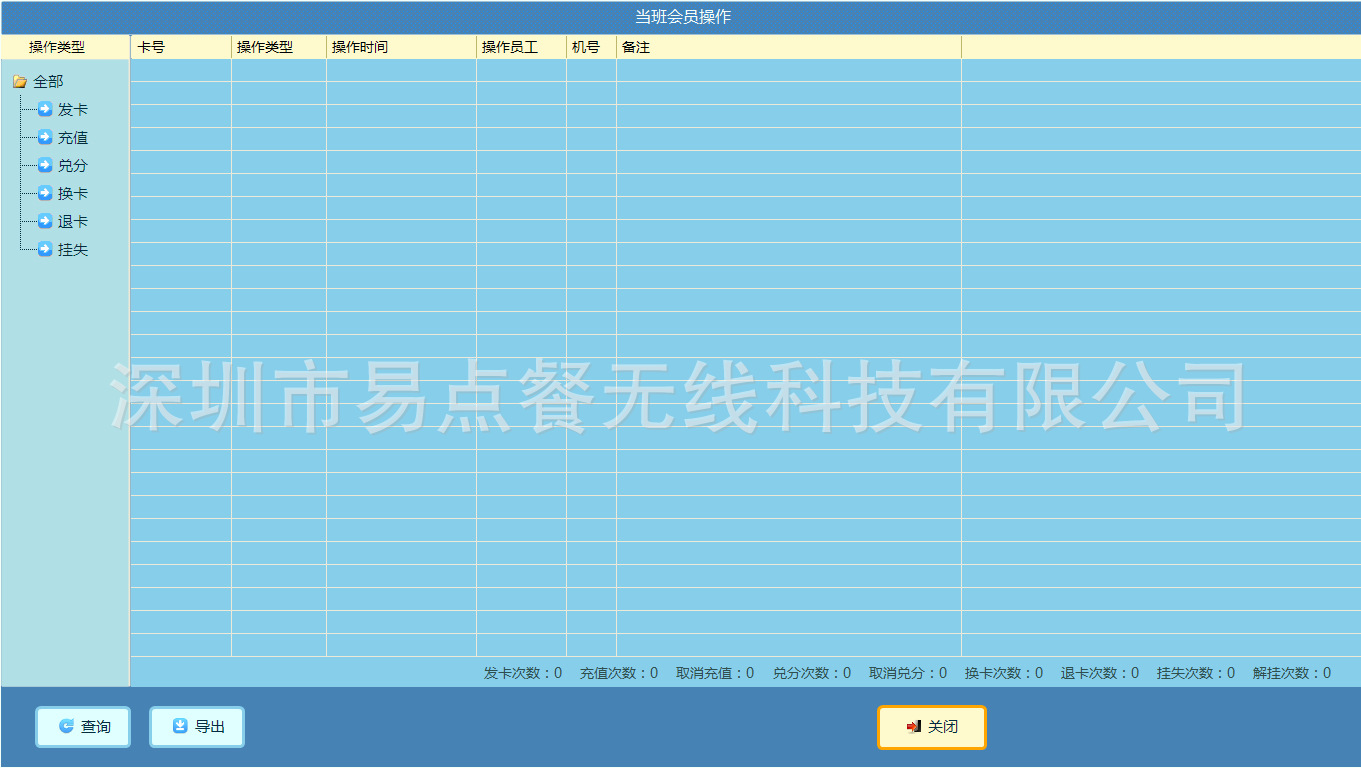Viewport: 1361px width, 768px height.
Task: Click the 解挂次数：0 summary text
Action: (1292, 673)
